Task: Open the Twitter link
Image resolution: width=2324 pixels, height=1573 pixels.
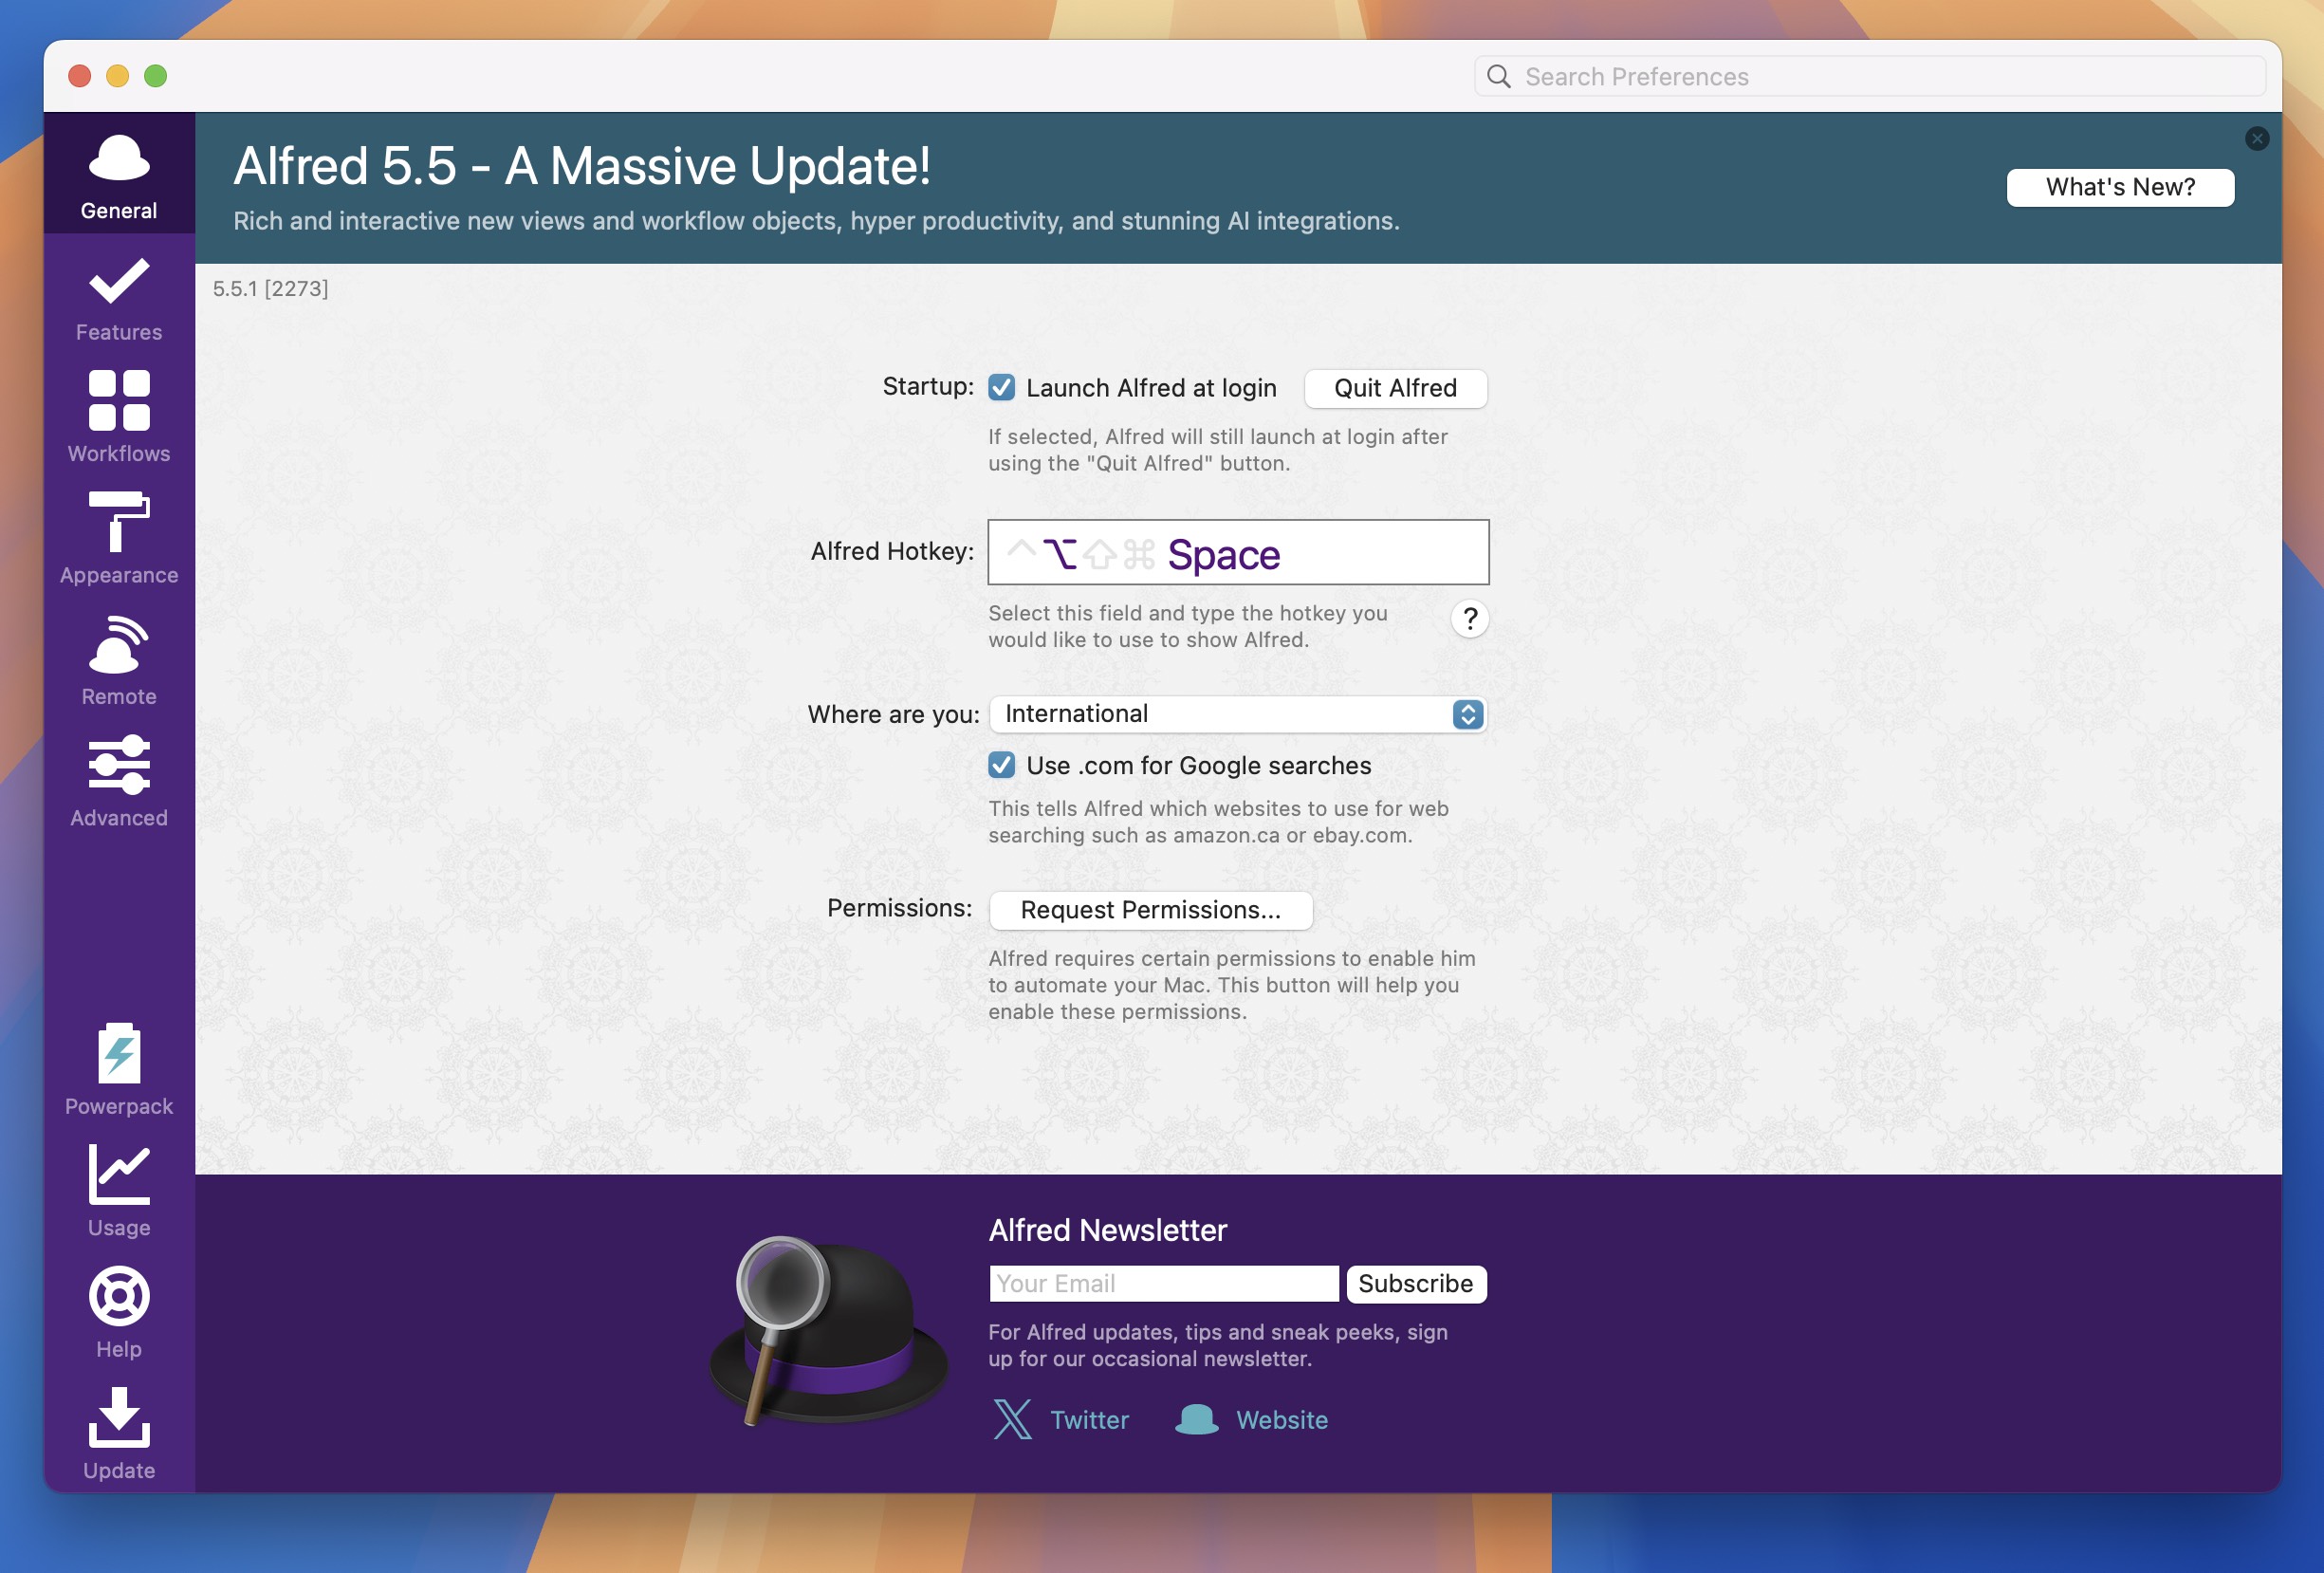Action: point(1089,1420)
